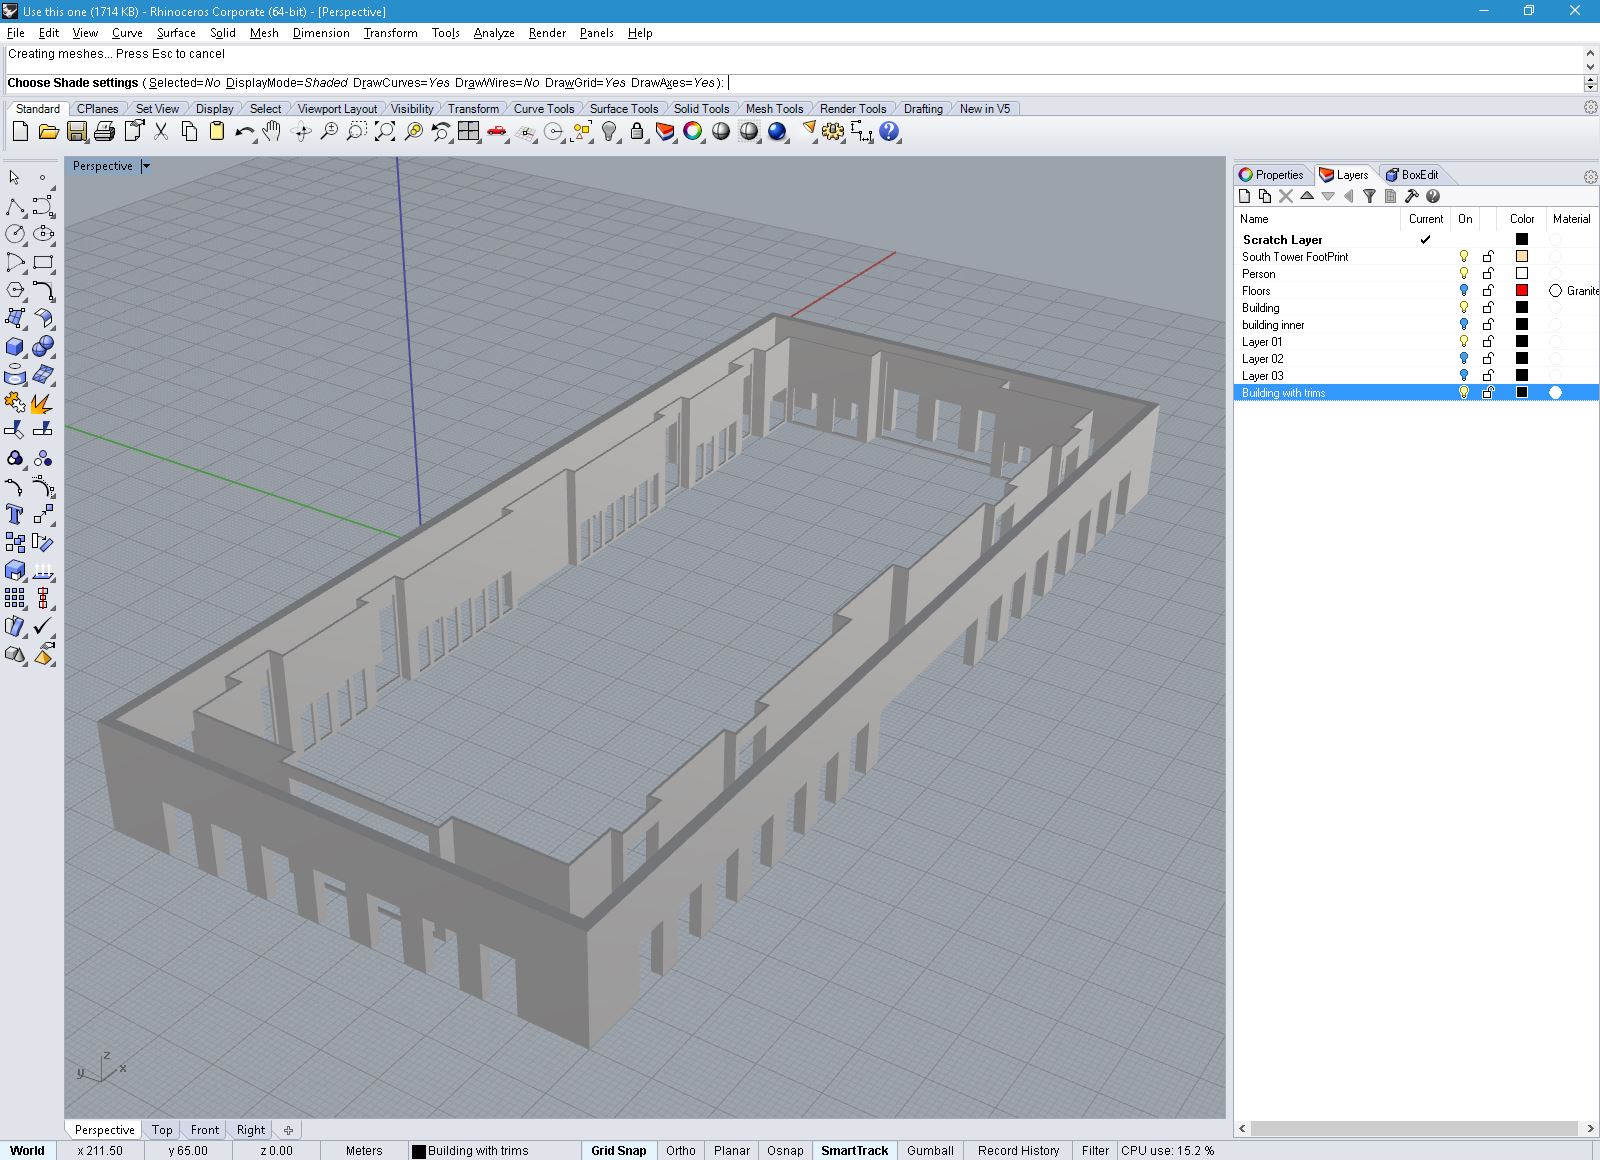Click the color wheel Object Properties icon

[692, 131]
